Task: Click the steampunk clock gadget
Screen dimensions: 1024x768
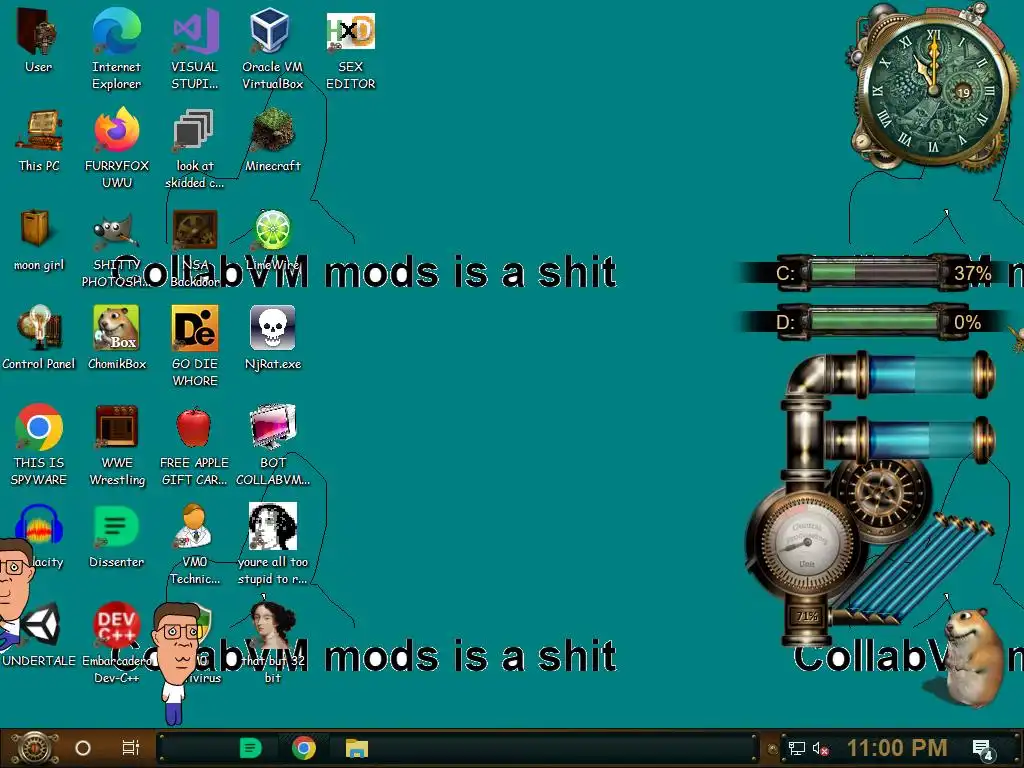Action: click(x=933, y=90)
